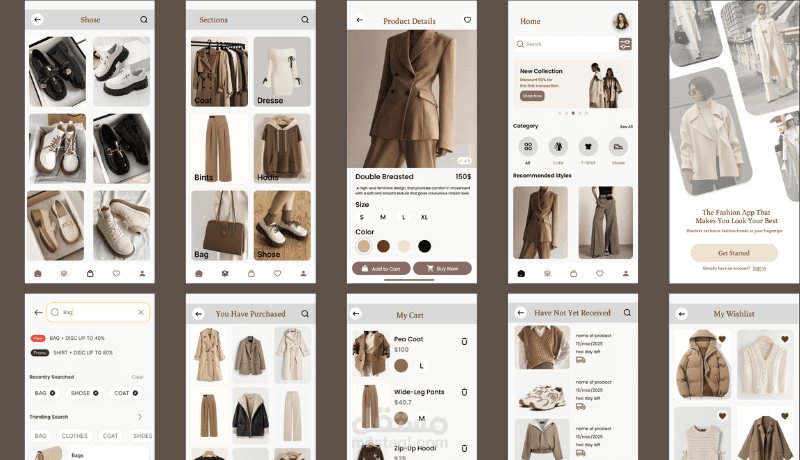Screen dimensions: 800x460
Task: Select size M on Product Details
Action: (383, 217)
